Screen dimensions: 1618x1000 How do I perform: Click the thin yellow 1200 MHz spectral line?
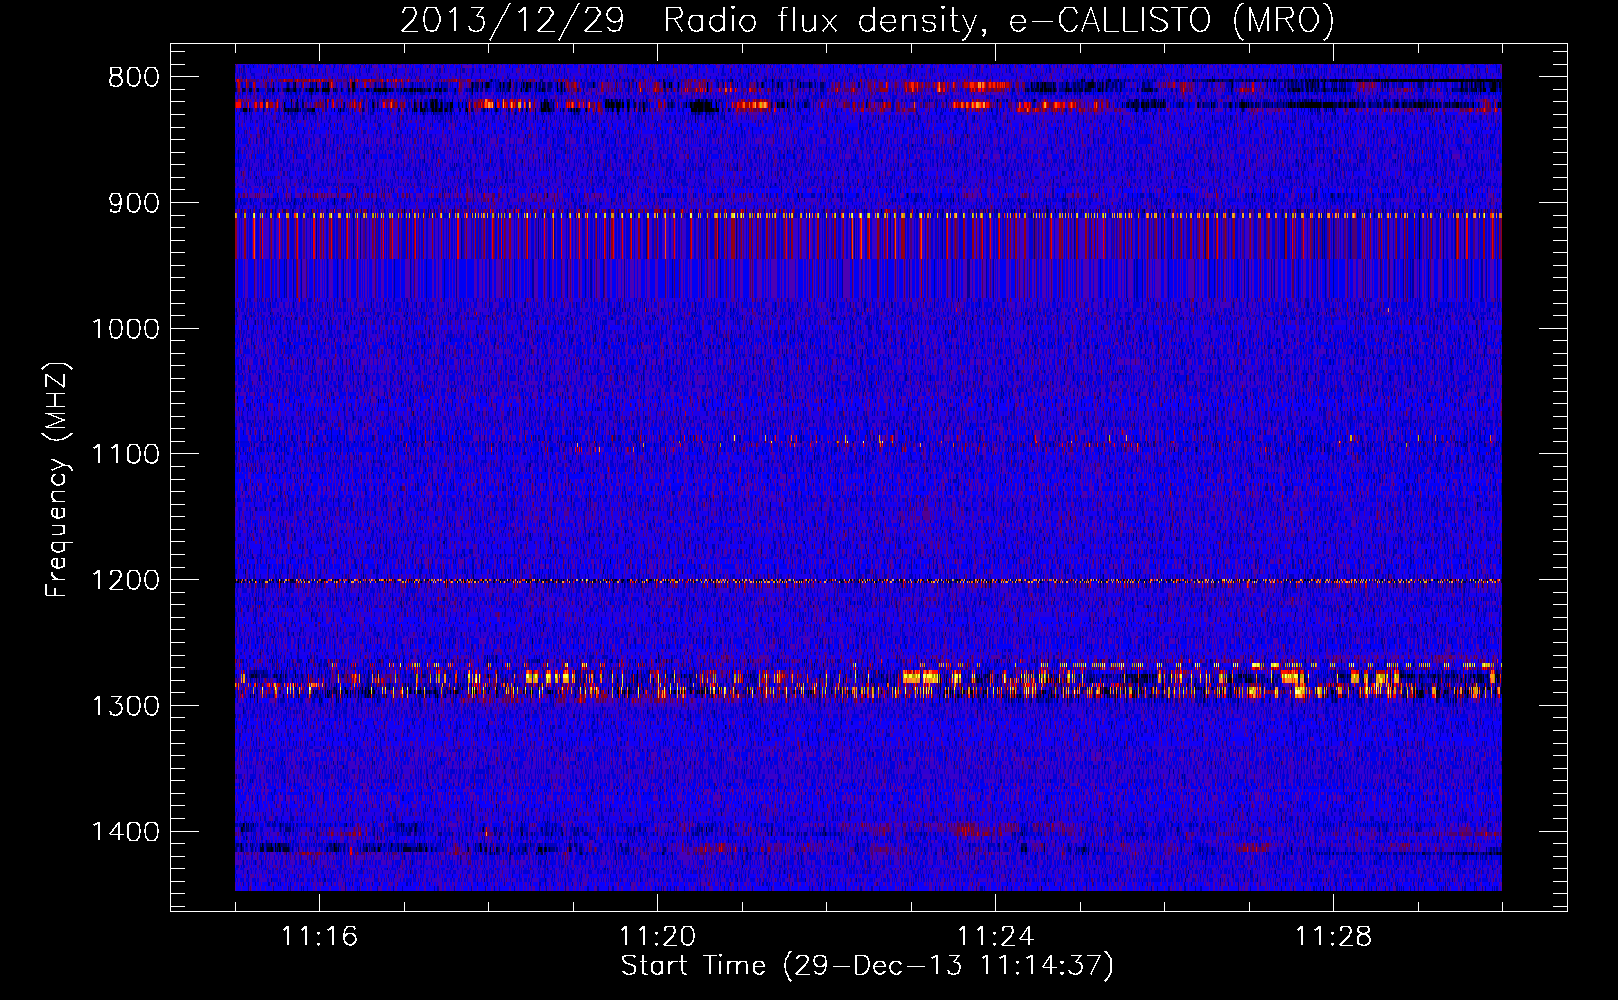868,581
